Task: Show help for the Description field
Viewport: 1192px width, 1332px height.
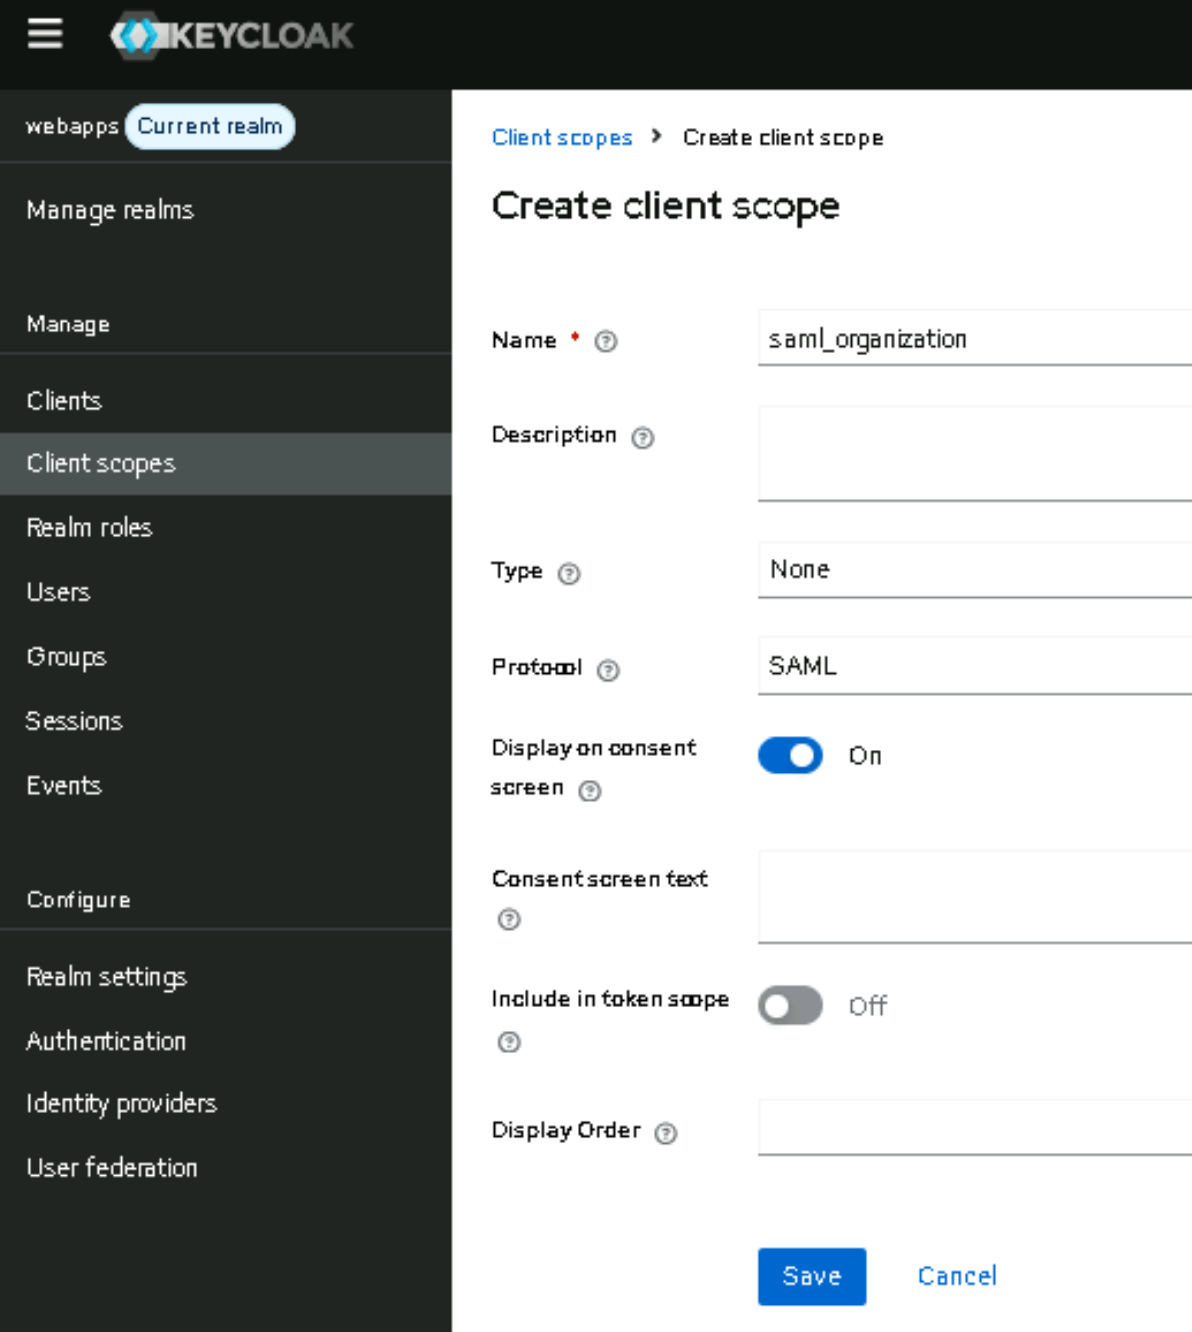Action: click(643, 438)
